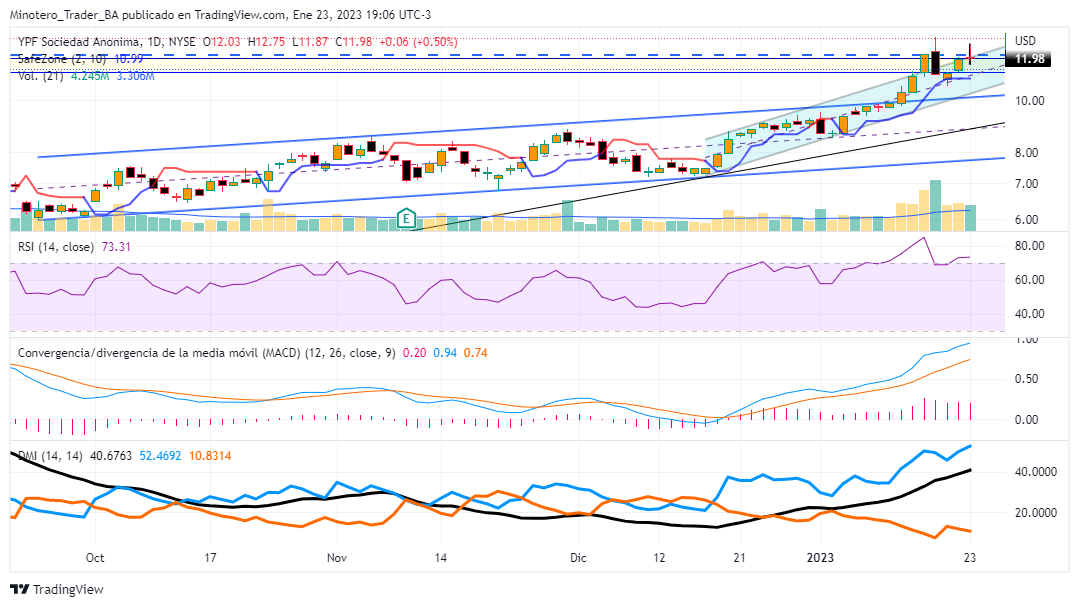
Task: Click the MACD axis label '0.50'
Action: click(x=1027, y=379)
